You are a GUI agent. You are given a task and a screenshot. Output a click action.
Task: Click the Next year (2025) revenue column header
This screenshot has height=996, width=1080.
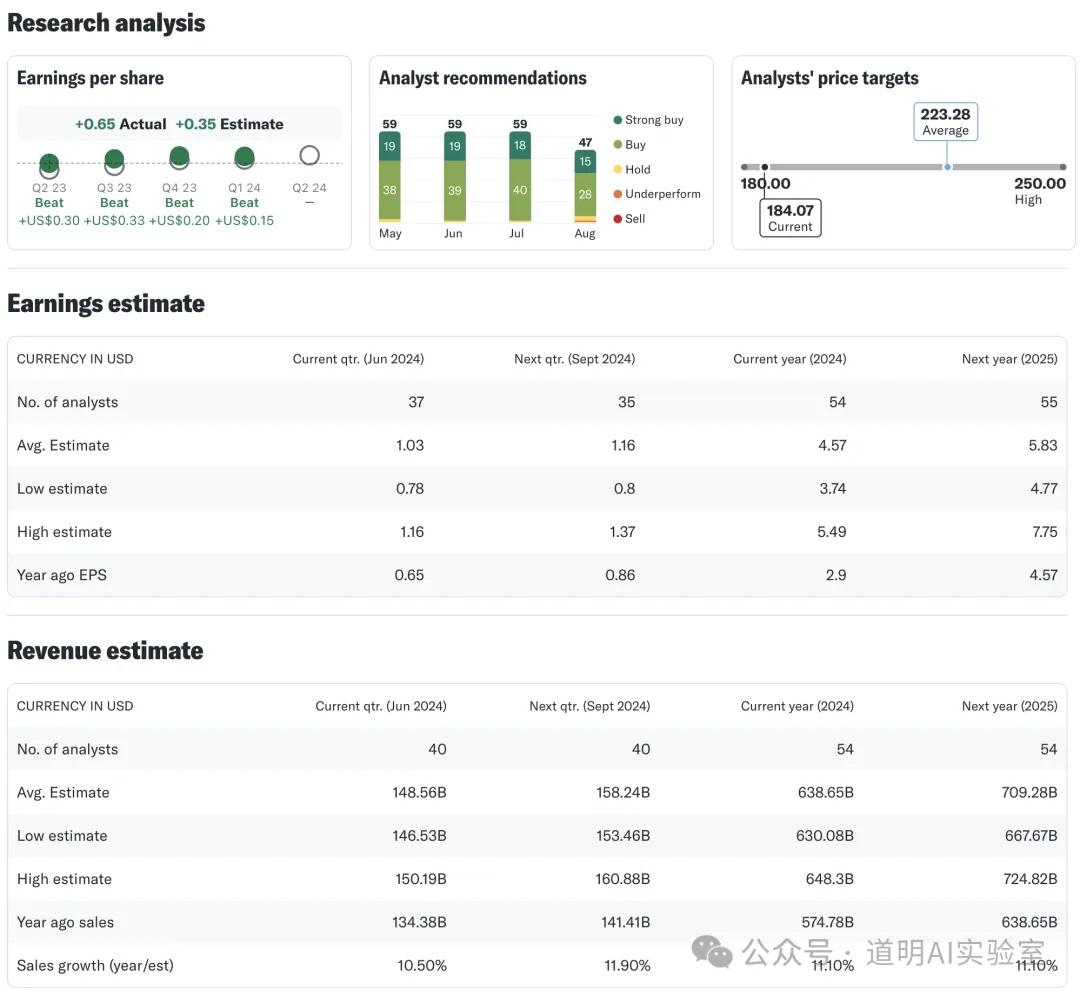click(x=1009, y=706)
